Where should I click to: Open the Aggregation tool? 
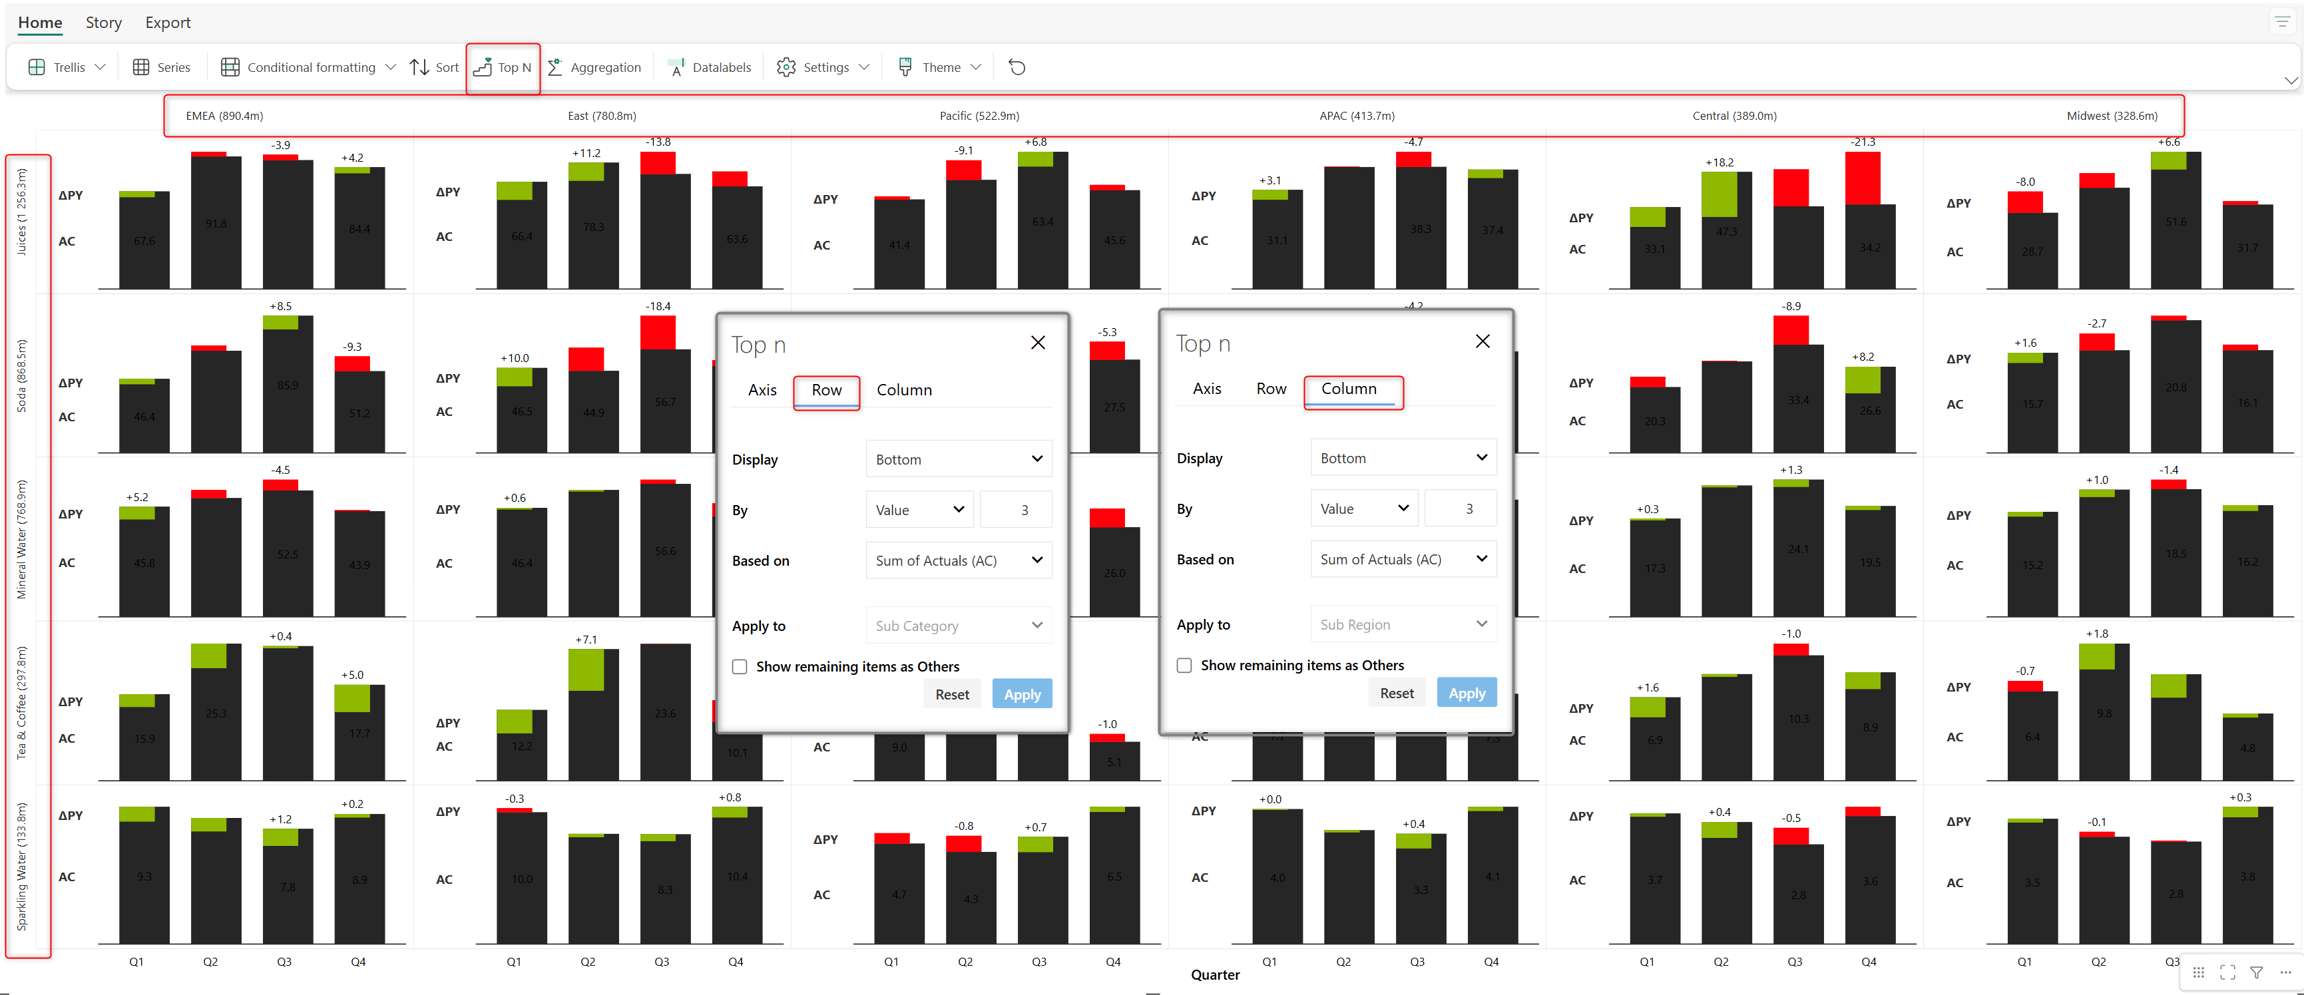tap(595, 67)
